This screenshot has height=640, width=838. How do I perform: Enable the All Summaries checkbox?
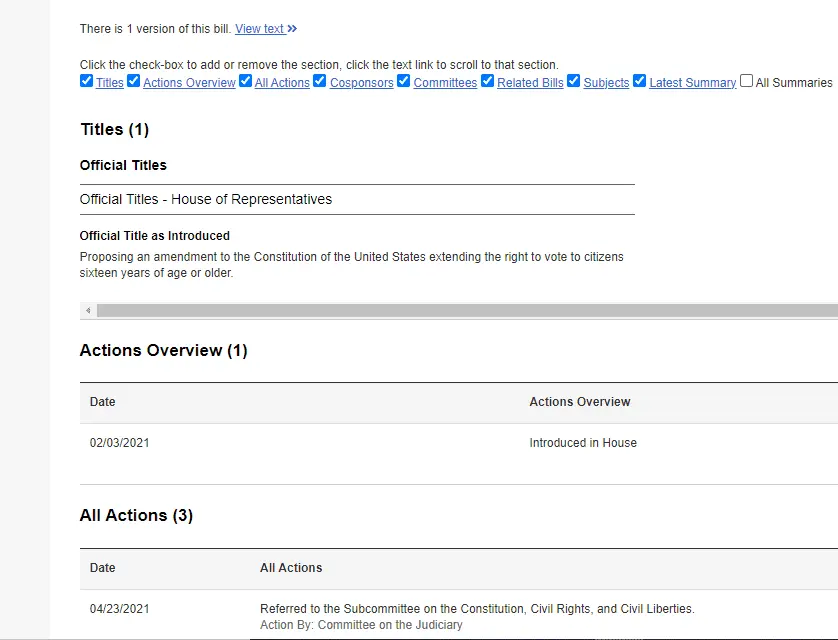pos(746,81)
